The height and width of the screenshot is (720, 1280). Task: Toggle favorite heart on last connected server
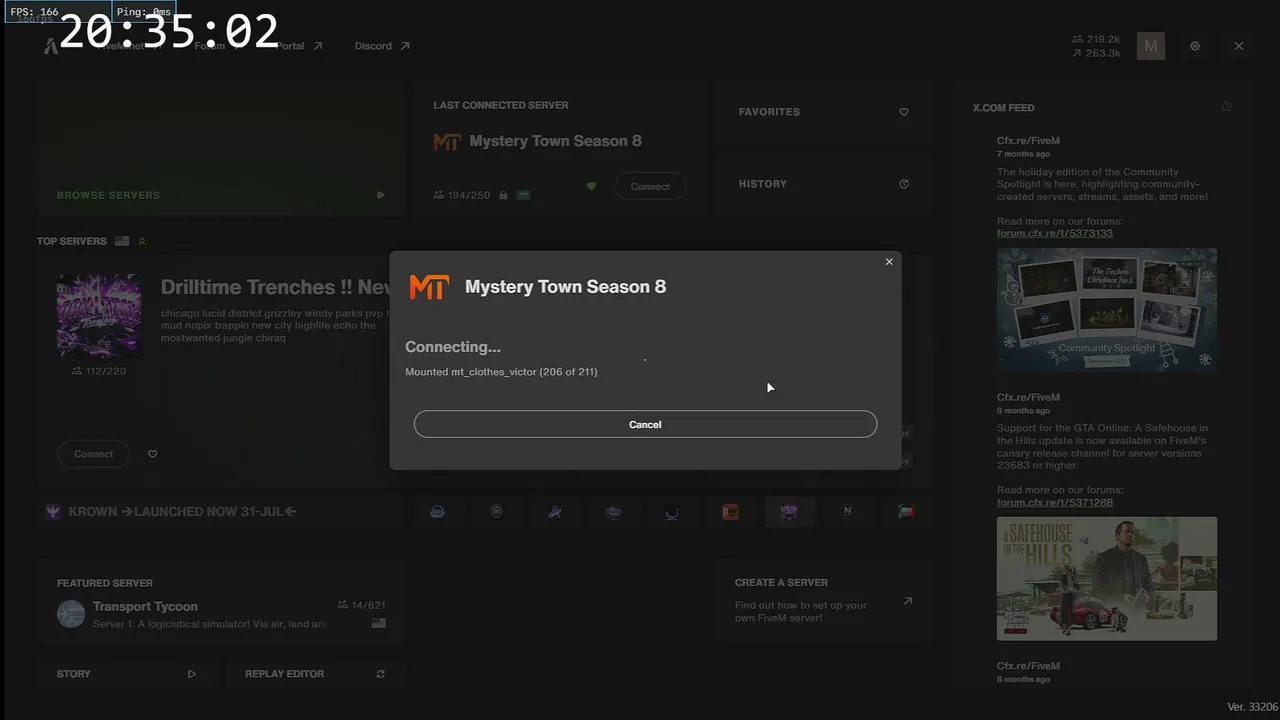tap(591, 186)
